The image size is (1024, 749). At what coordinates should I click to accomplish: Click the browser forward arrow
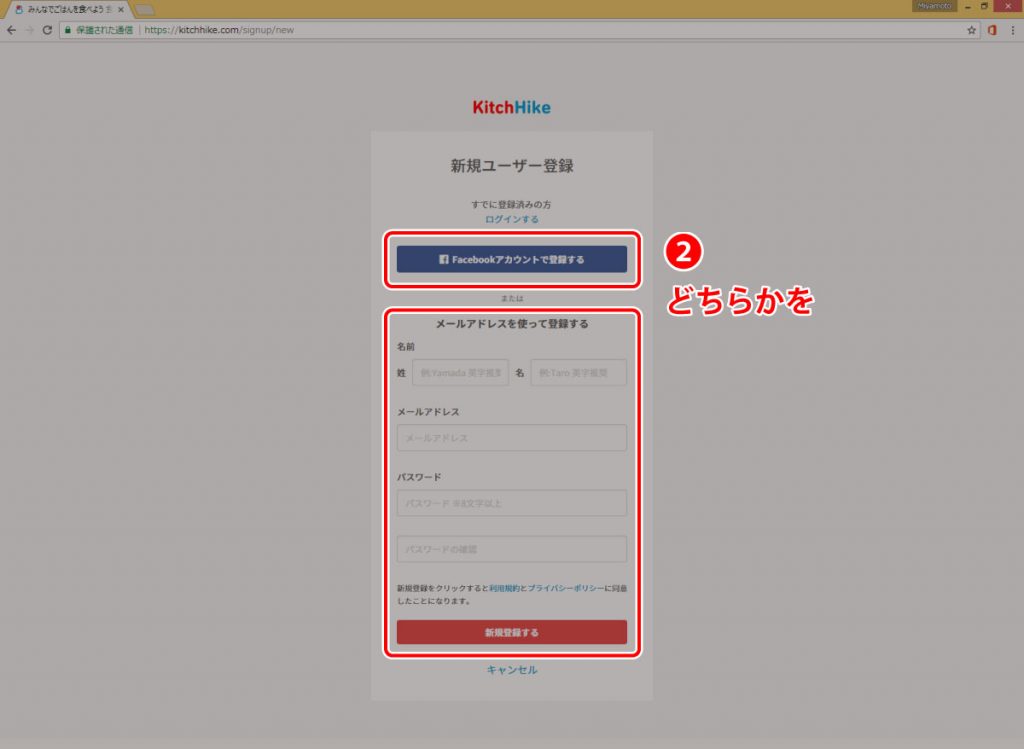(29, 30)
